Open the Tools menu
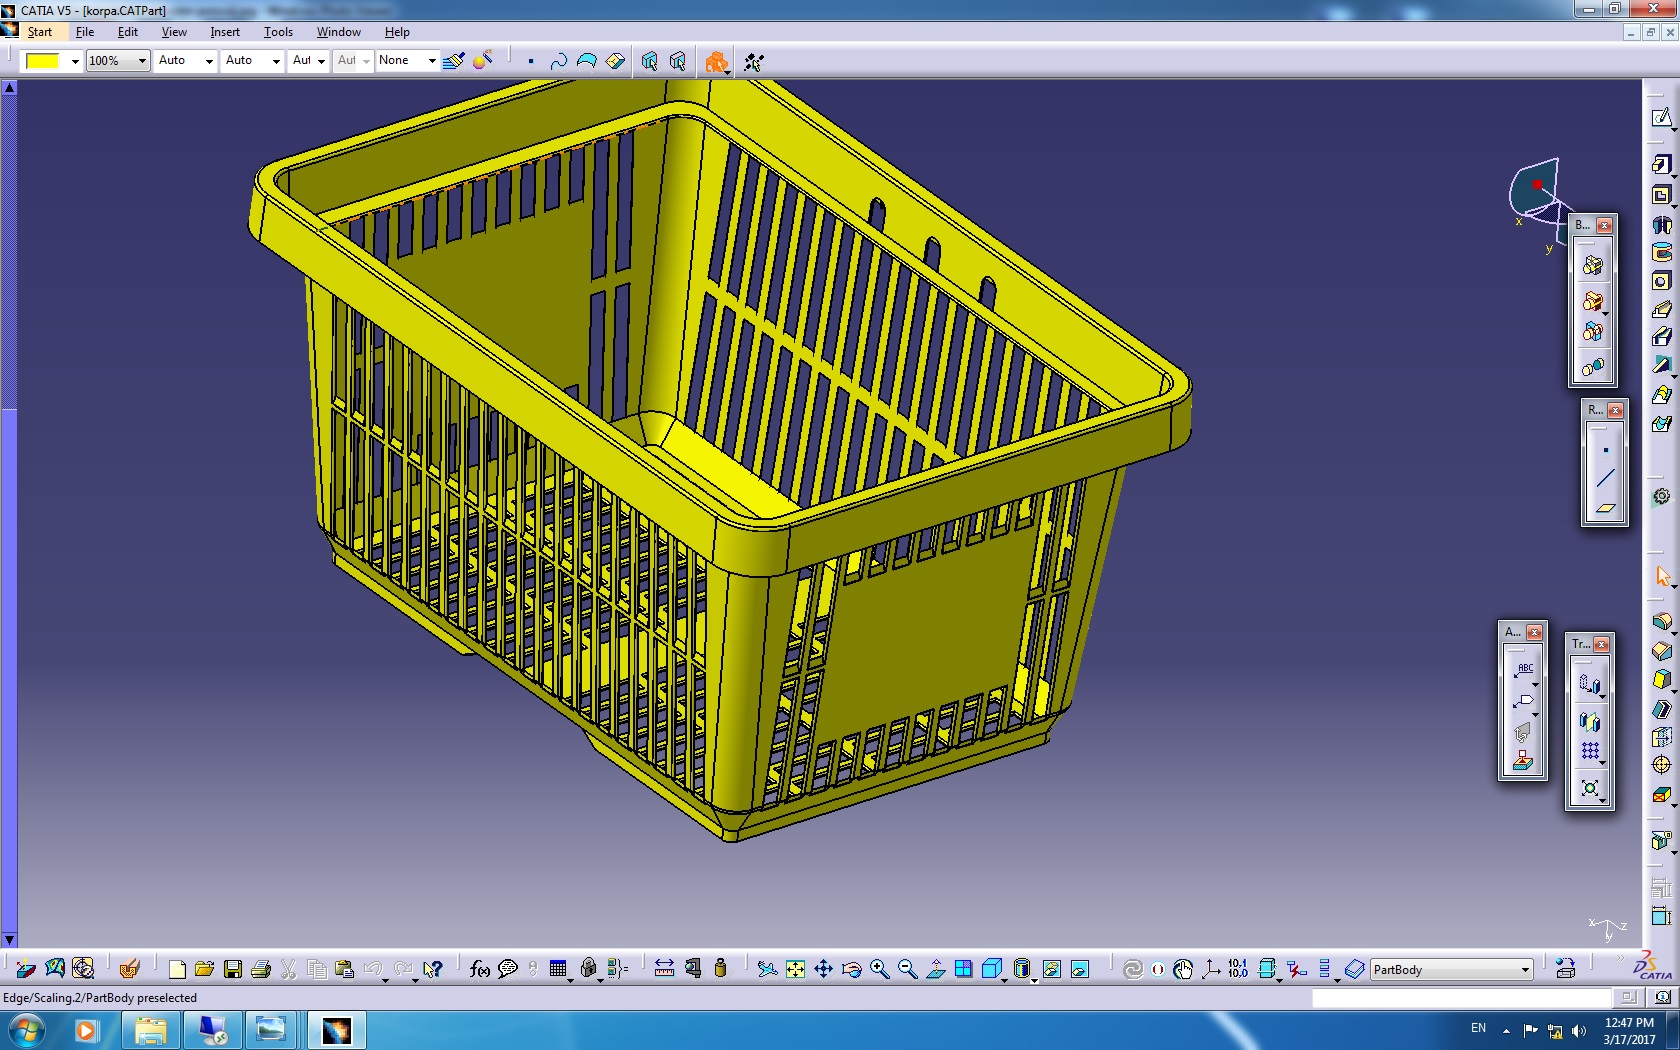The width and height of the screenshot is (1680, 1050). pyautogui.click(x=278, y=32)
